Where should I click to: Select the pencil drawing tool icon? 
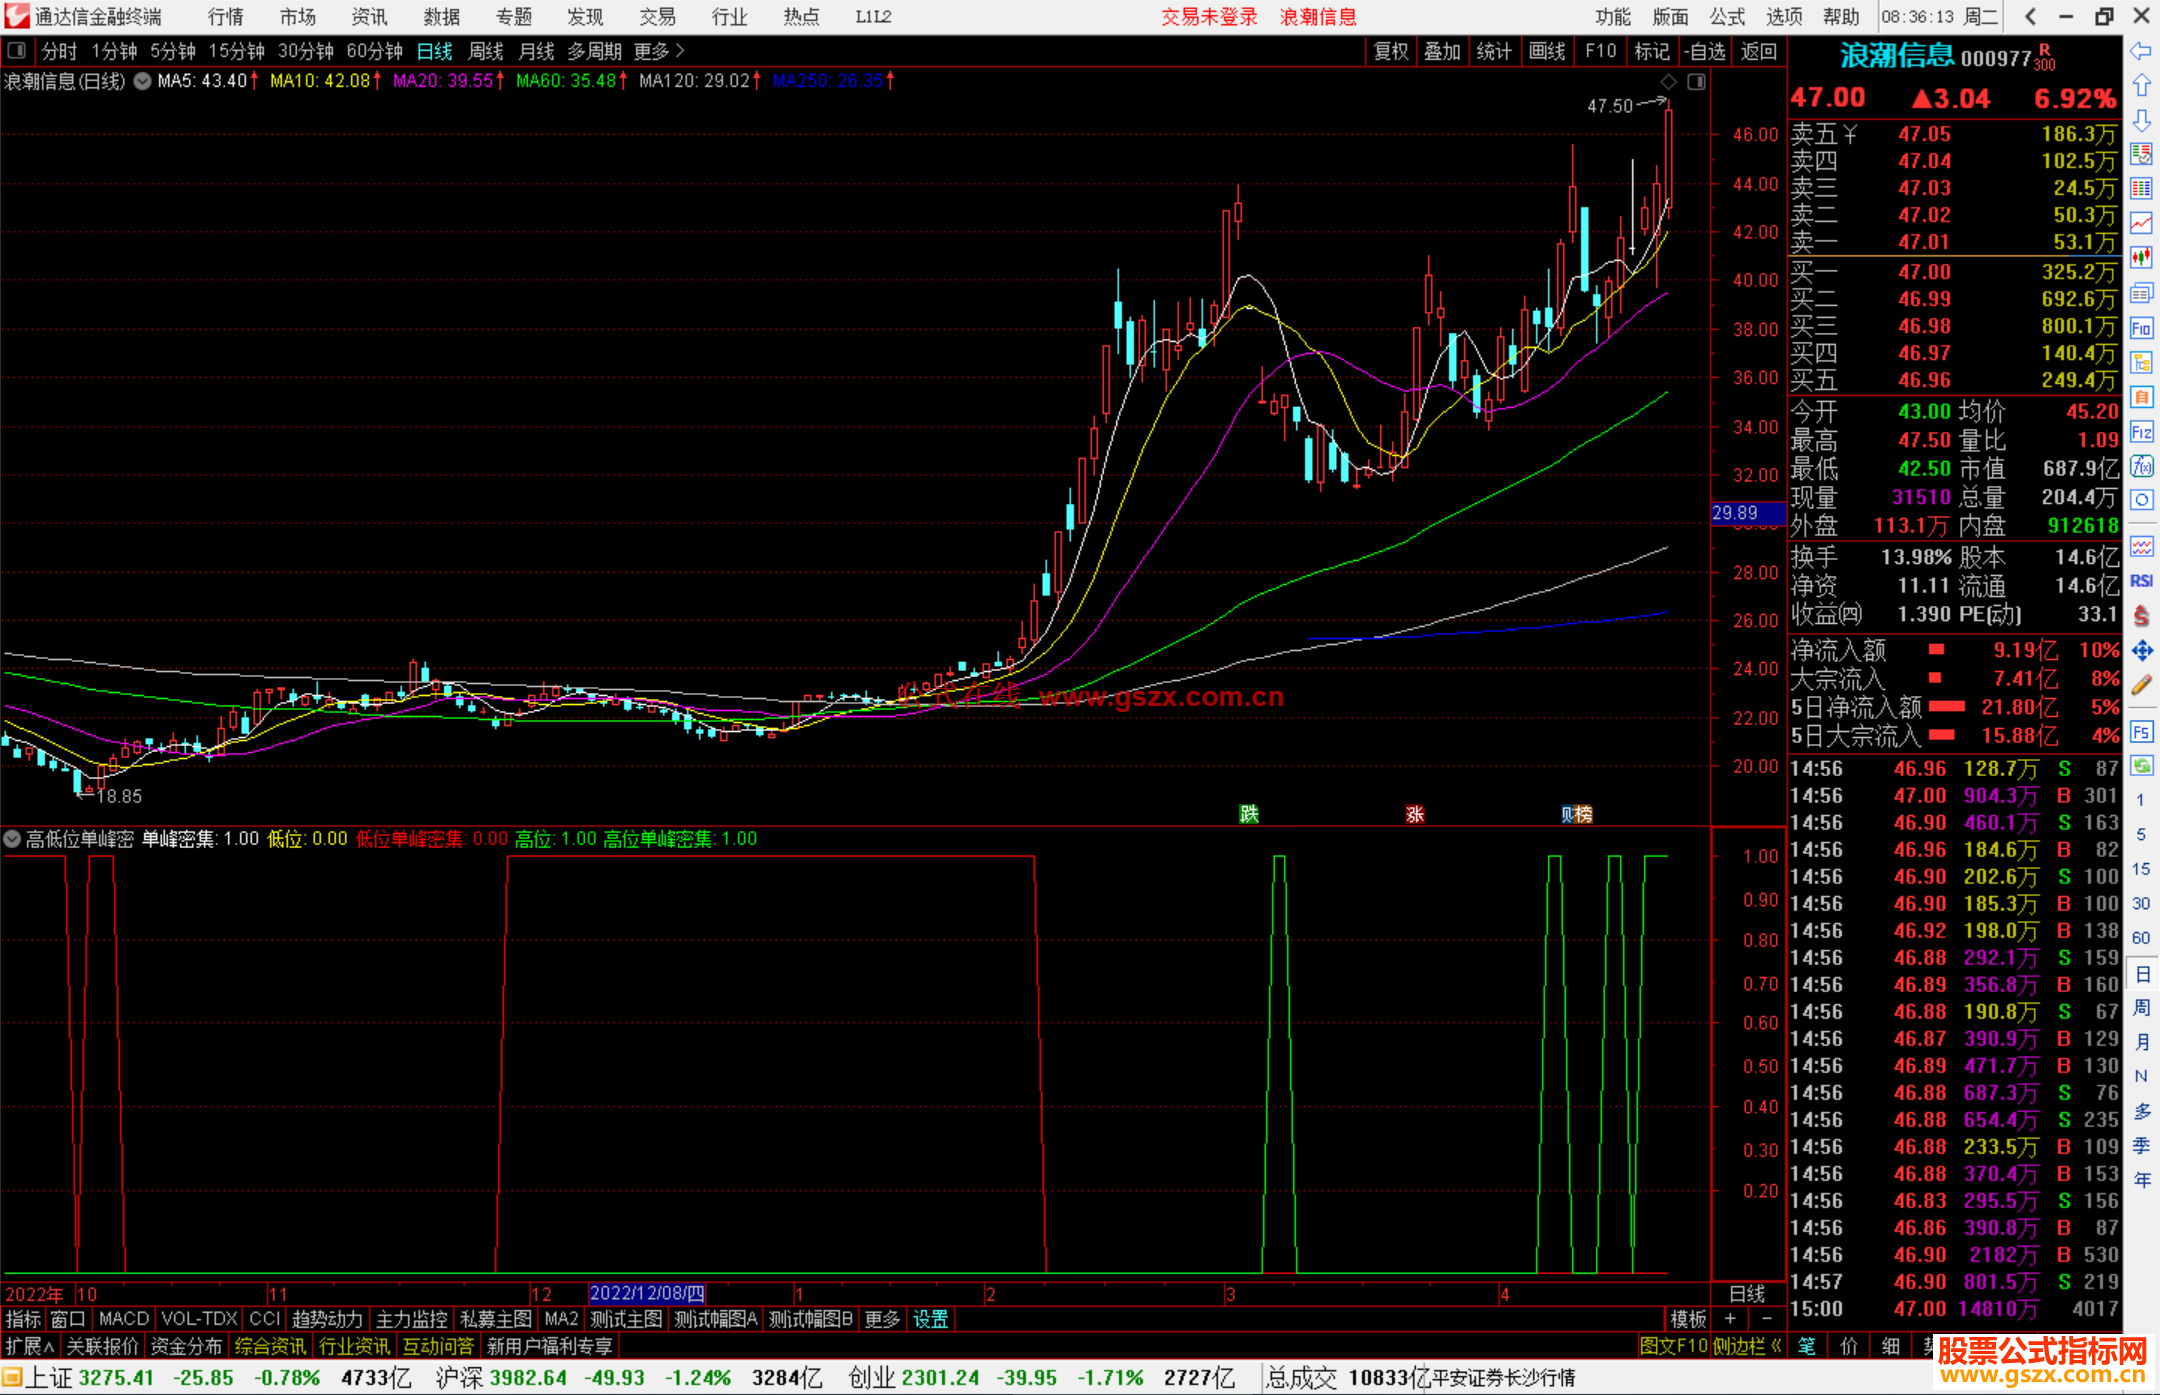2141,686
